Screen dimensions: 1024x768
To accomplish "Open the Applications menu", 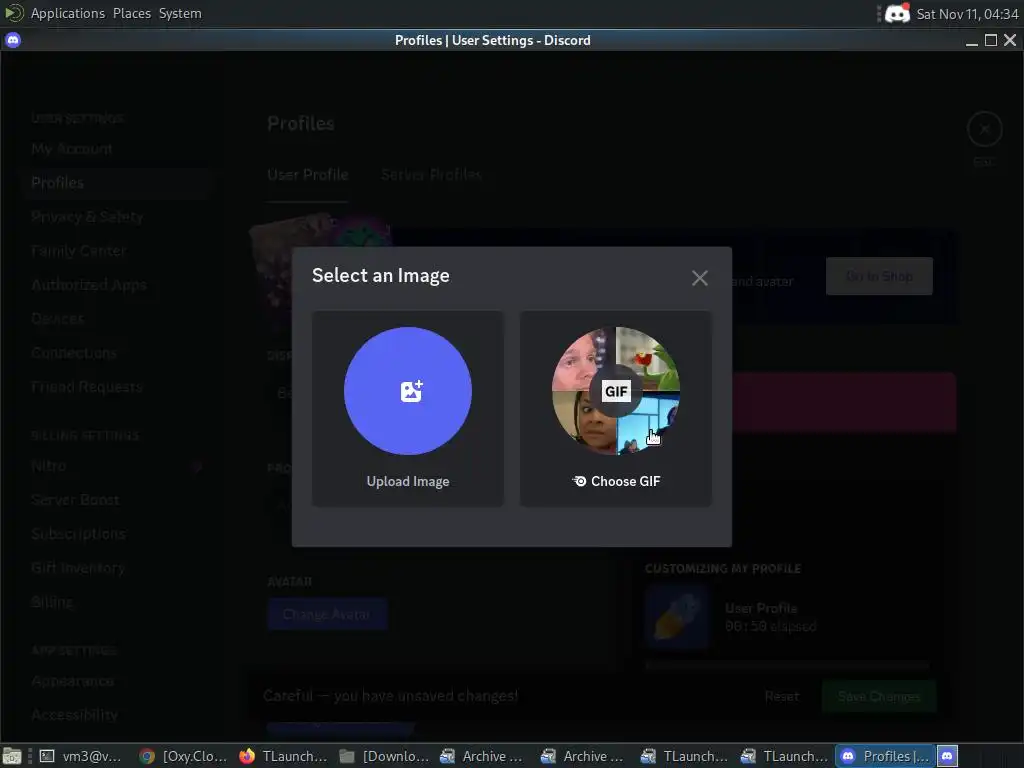I will (67, 13).
